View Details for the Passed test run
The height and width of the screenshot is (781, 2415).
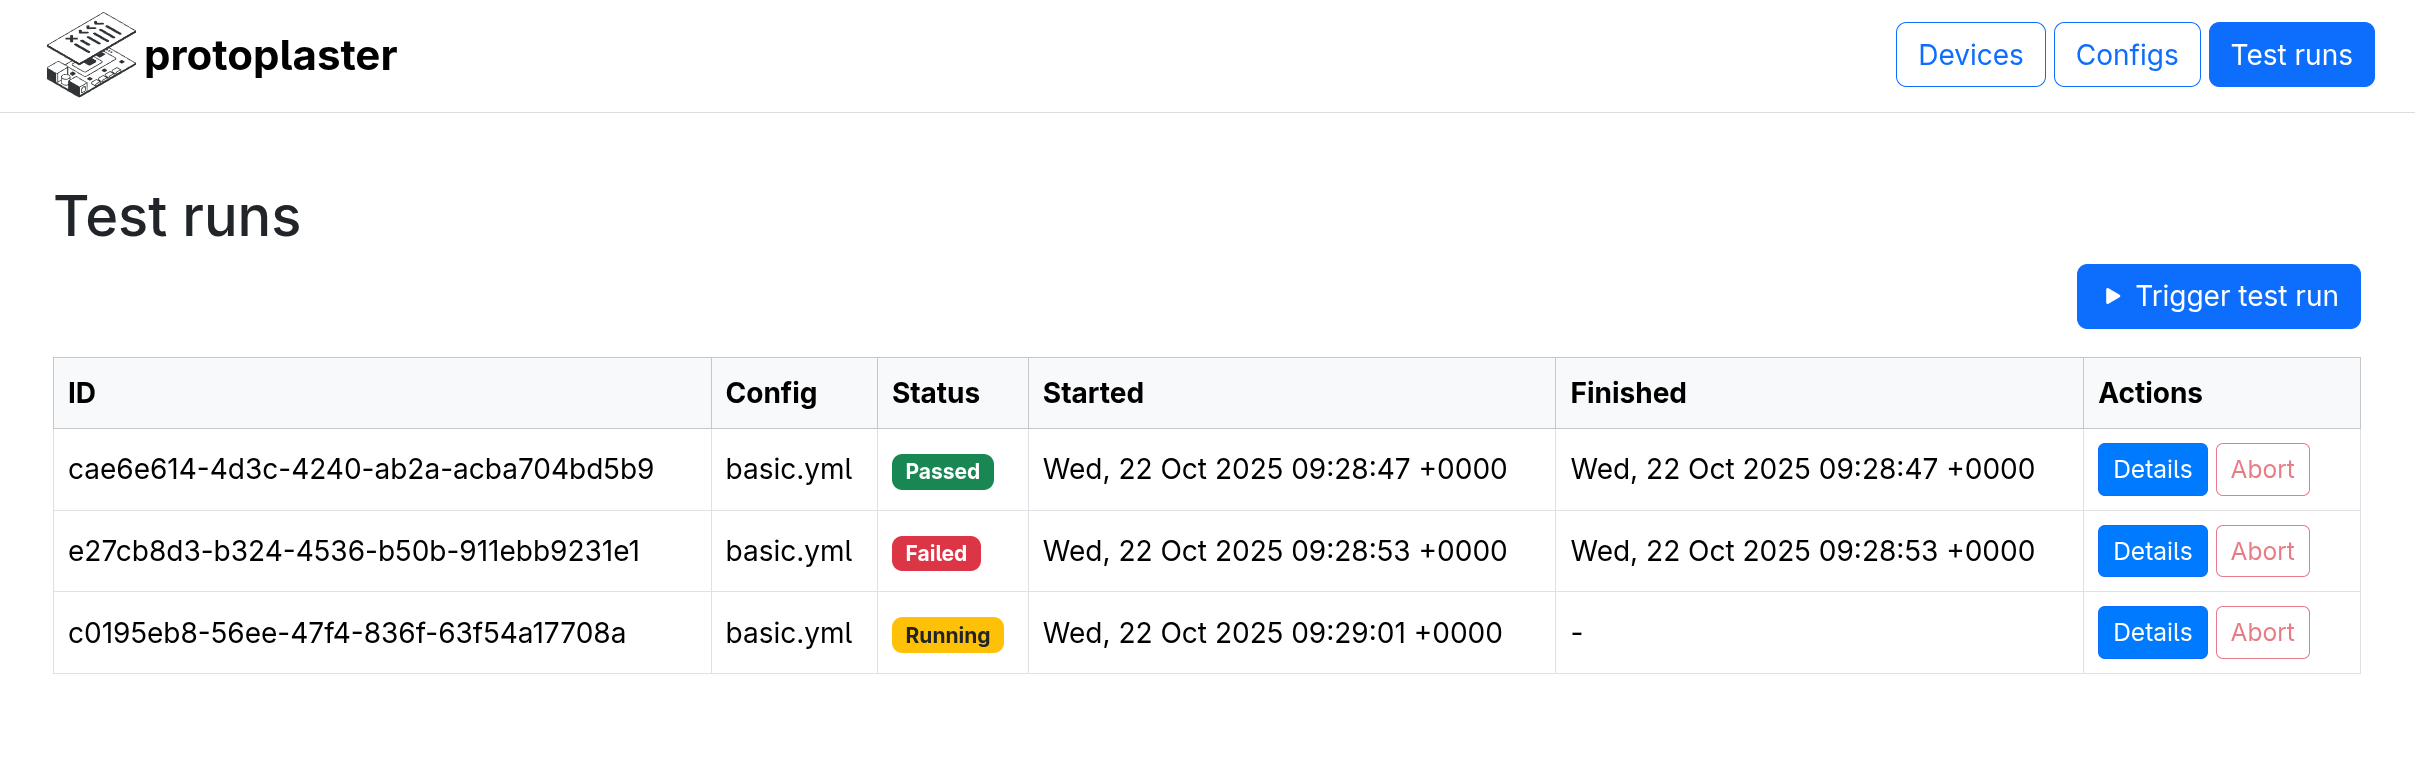tap(2152, 470)
